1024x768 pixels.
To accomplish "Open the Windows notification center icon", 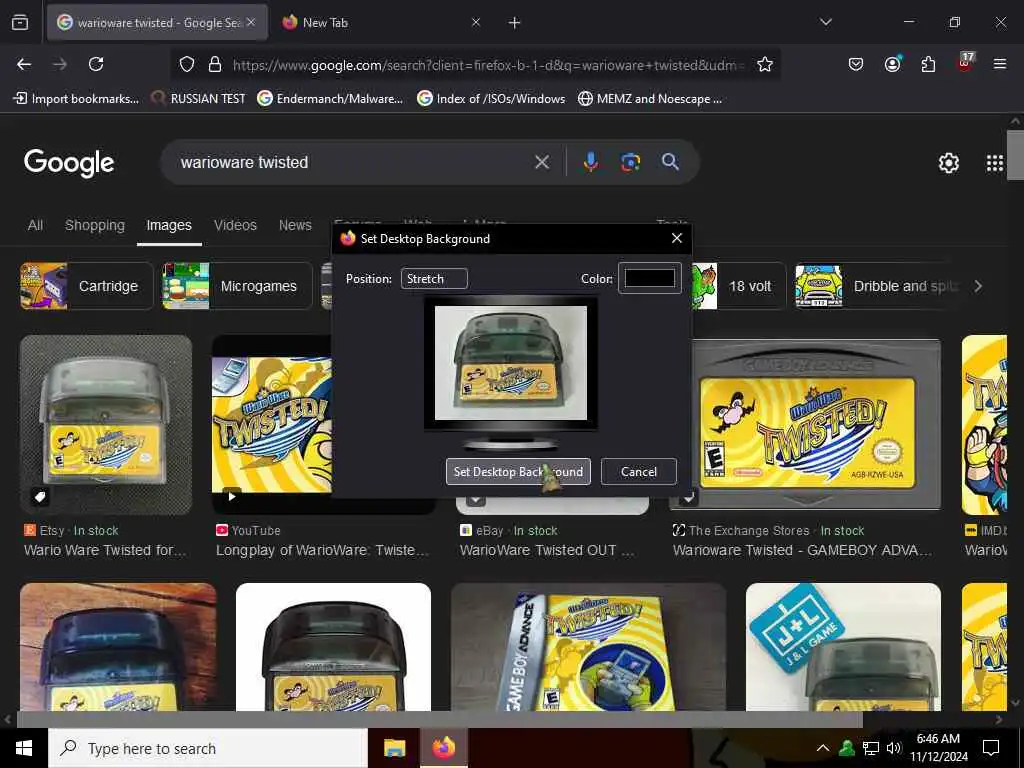I will point(991,748).
